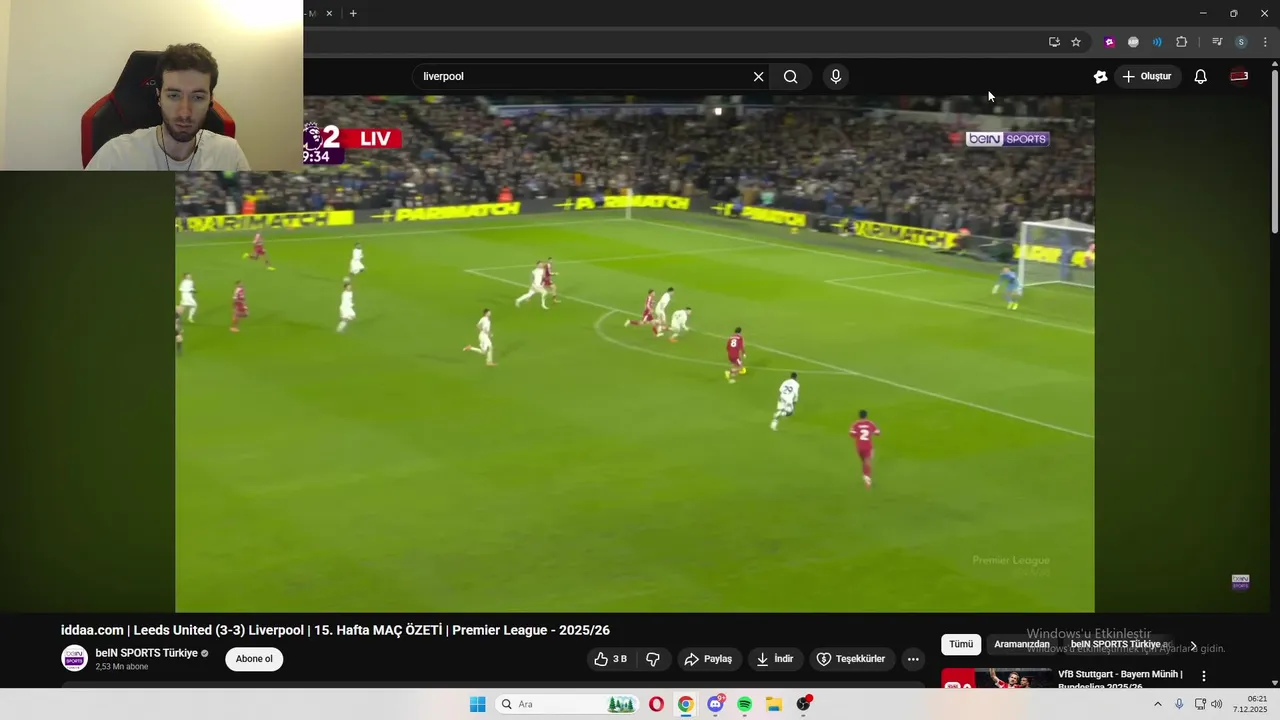This screenshot has height=720, width=1280.
Task: Open the Windows Start menu
Action: coord(478,704)
